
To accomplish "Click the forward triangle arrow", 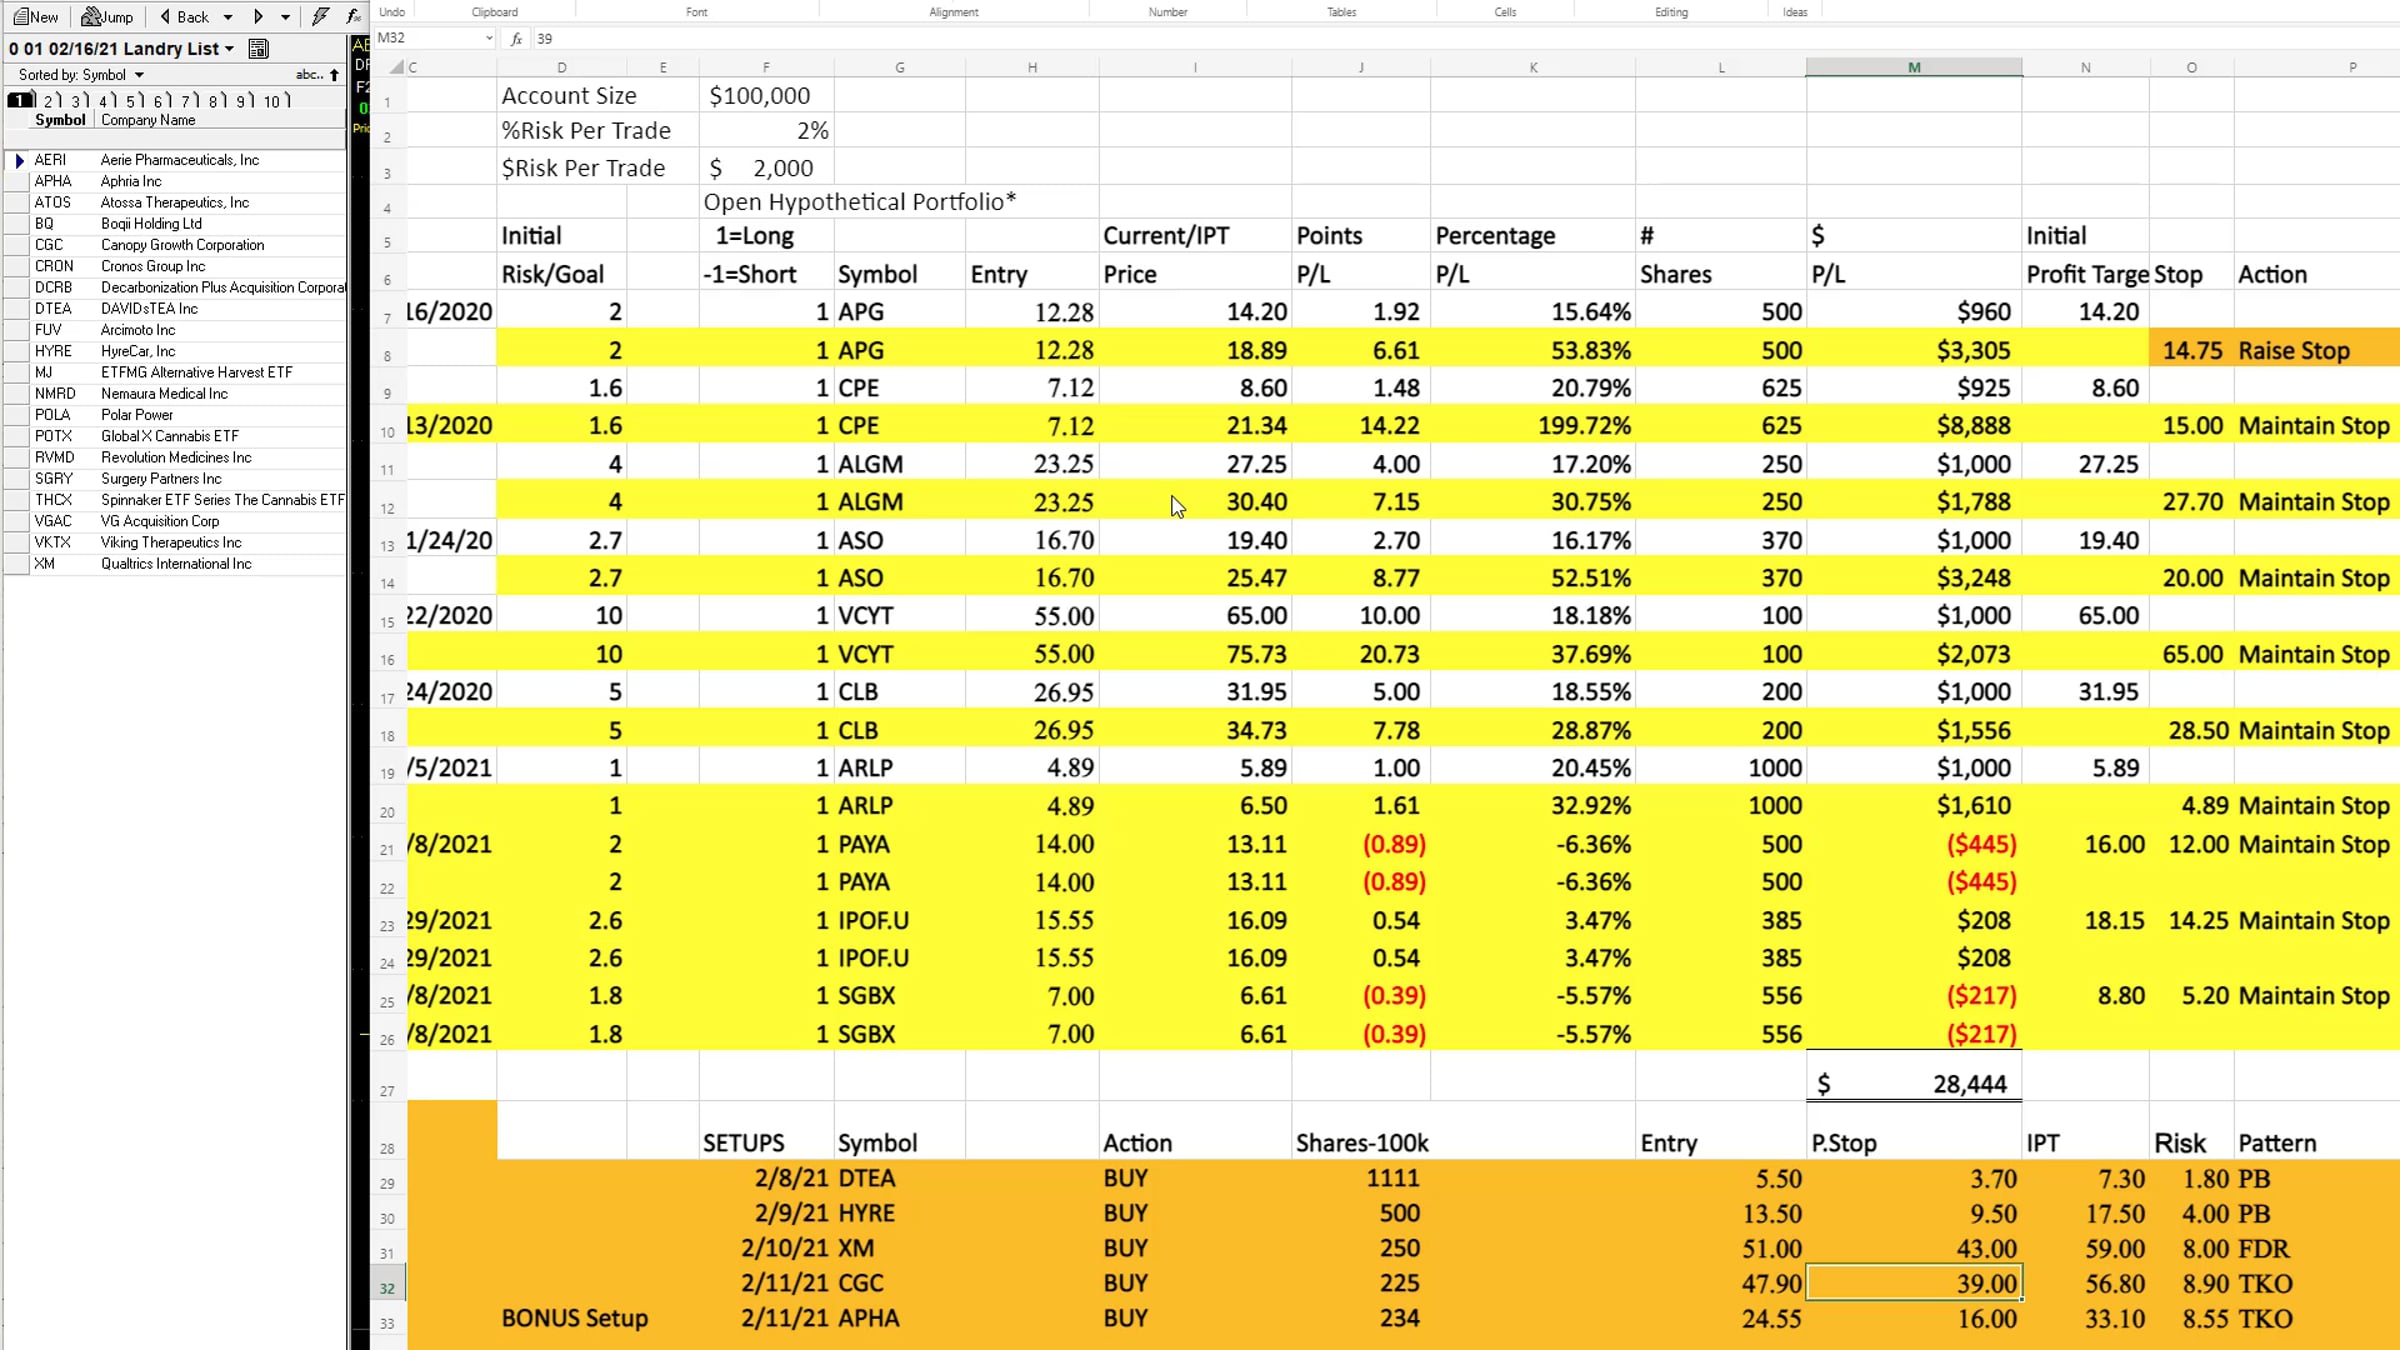I will point(258,17).
